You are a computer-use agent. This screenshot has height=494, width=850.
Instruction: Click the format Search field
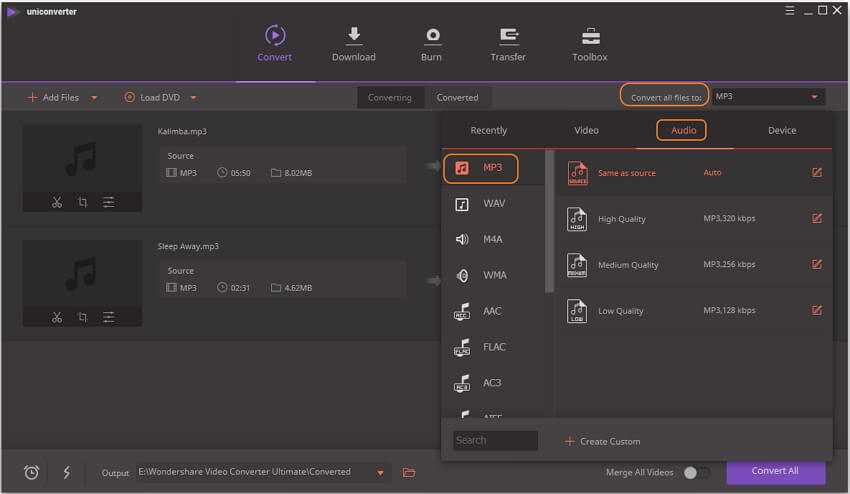495,440
